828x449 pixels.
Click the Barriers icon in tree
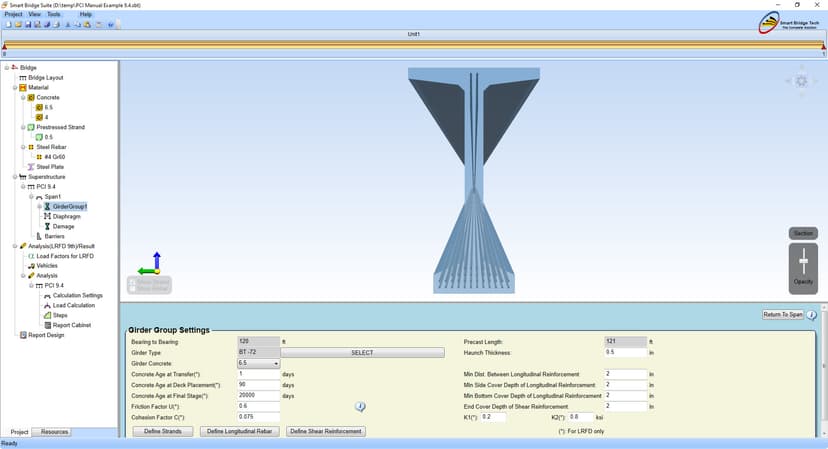click(x=39, y=236)
